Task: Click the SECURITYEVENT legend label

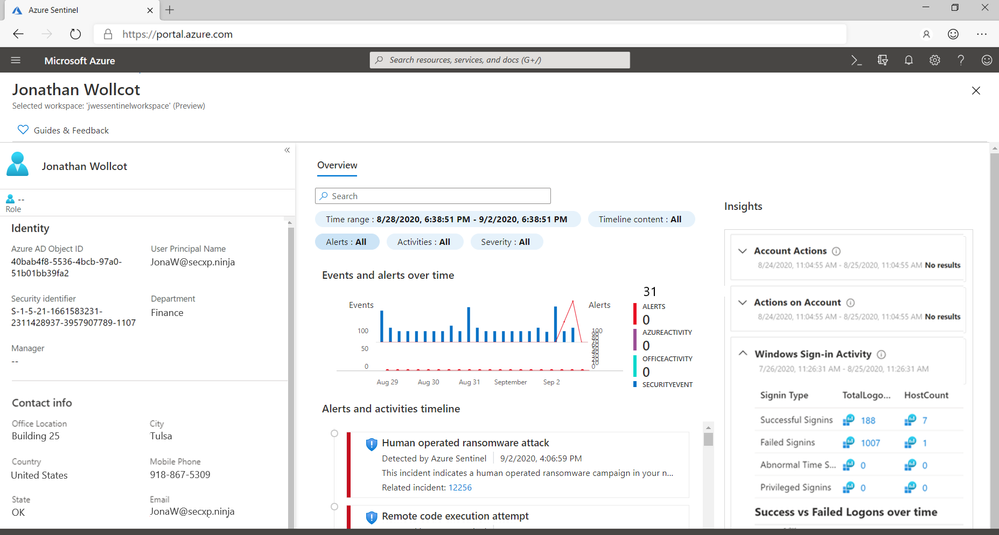Action: coord(667,385)
